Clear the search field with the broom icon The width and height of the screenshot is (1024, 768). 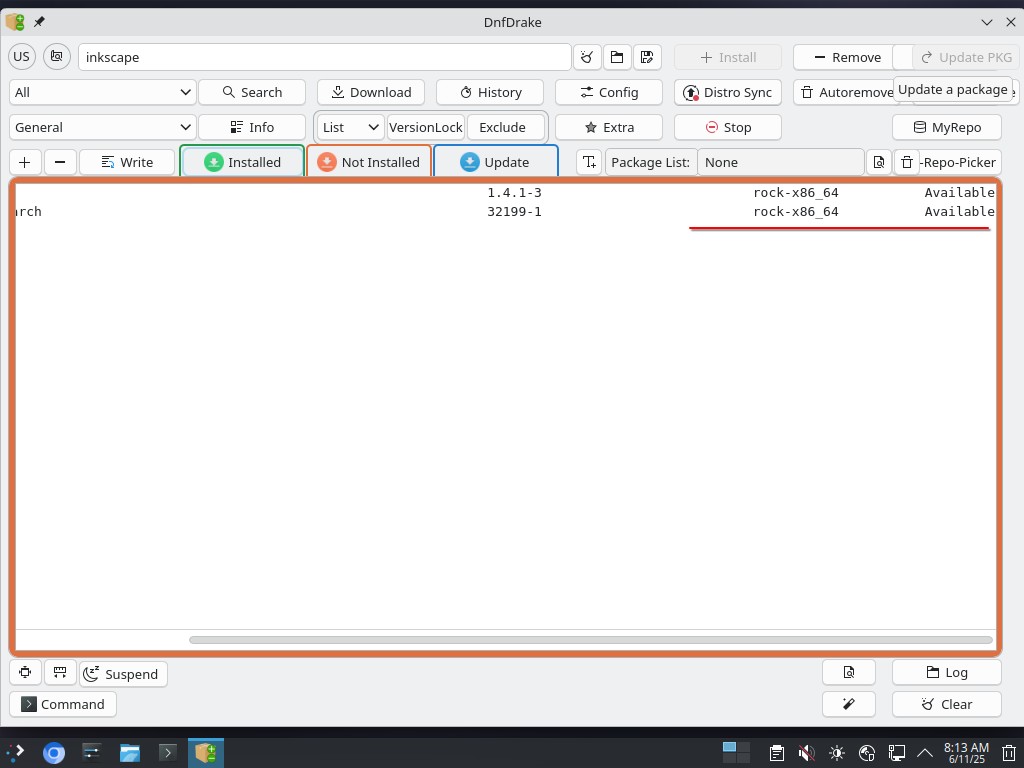[x=586, y=57]
